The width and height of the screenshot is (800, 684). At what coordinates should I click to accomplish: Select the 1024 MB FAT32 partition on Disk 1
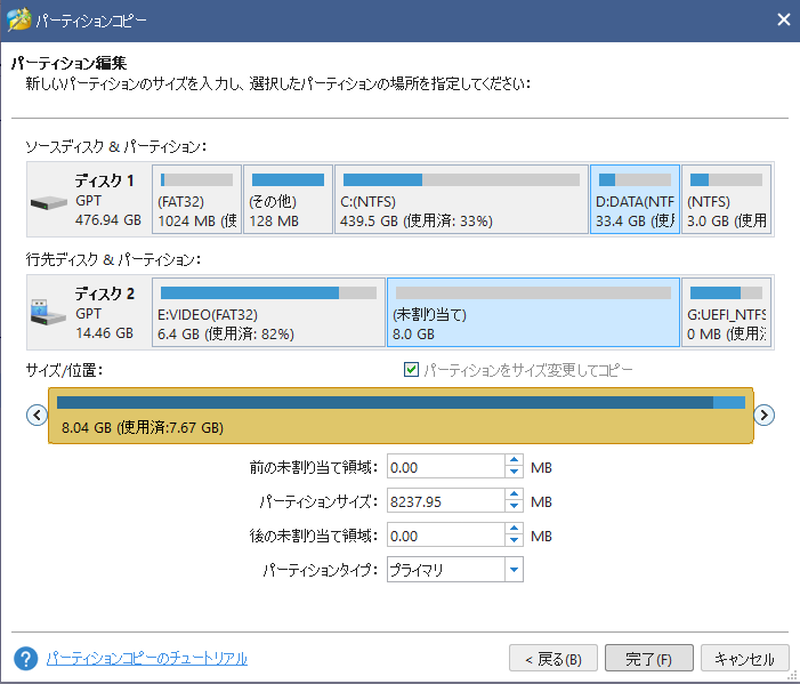197,199
